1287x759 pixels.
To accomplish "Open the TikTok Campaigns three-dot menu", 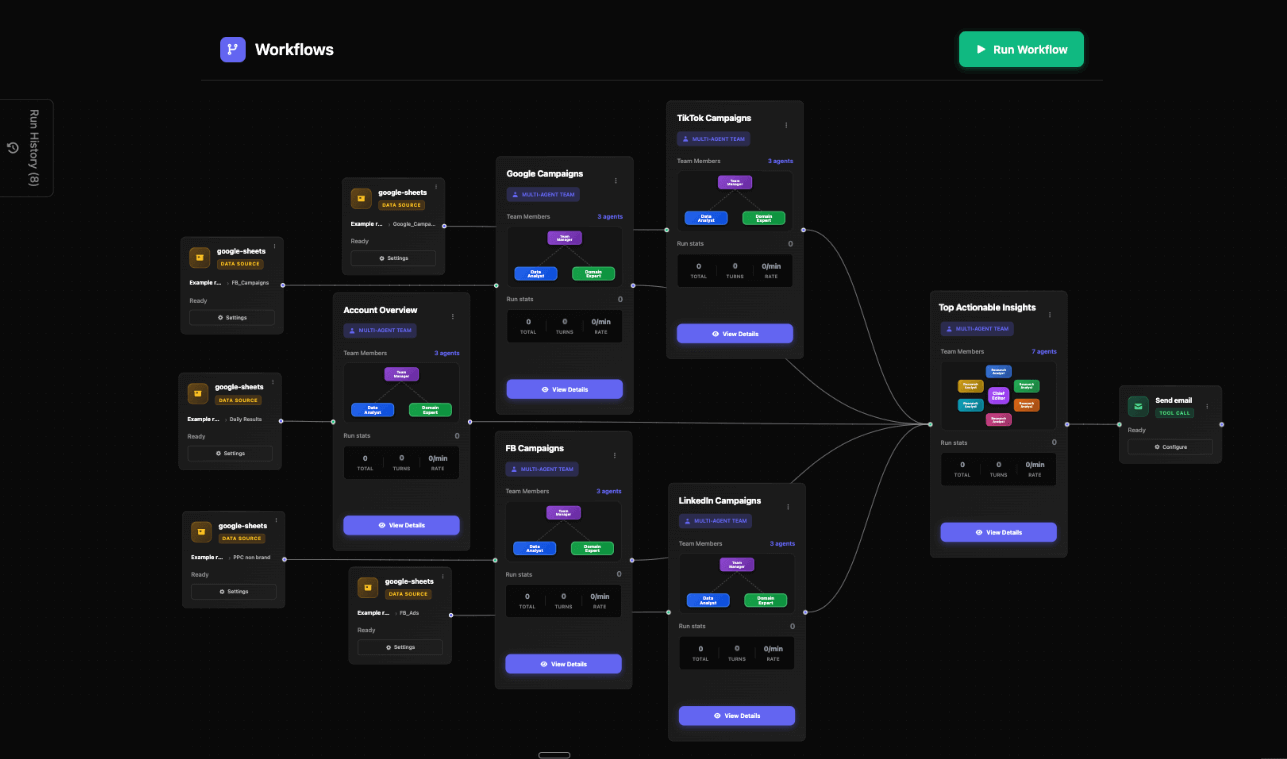I will point(786,125).
